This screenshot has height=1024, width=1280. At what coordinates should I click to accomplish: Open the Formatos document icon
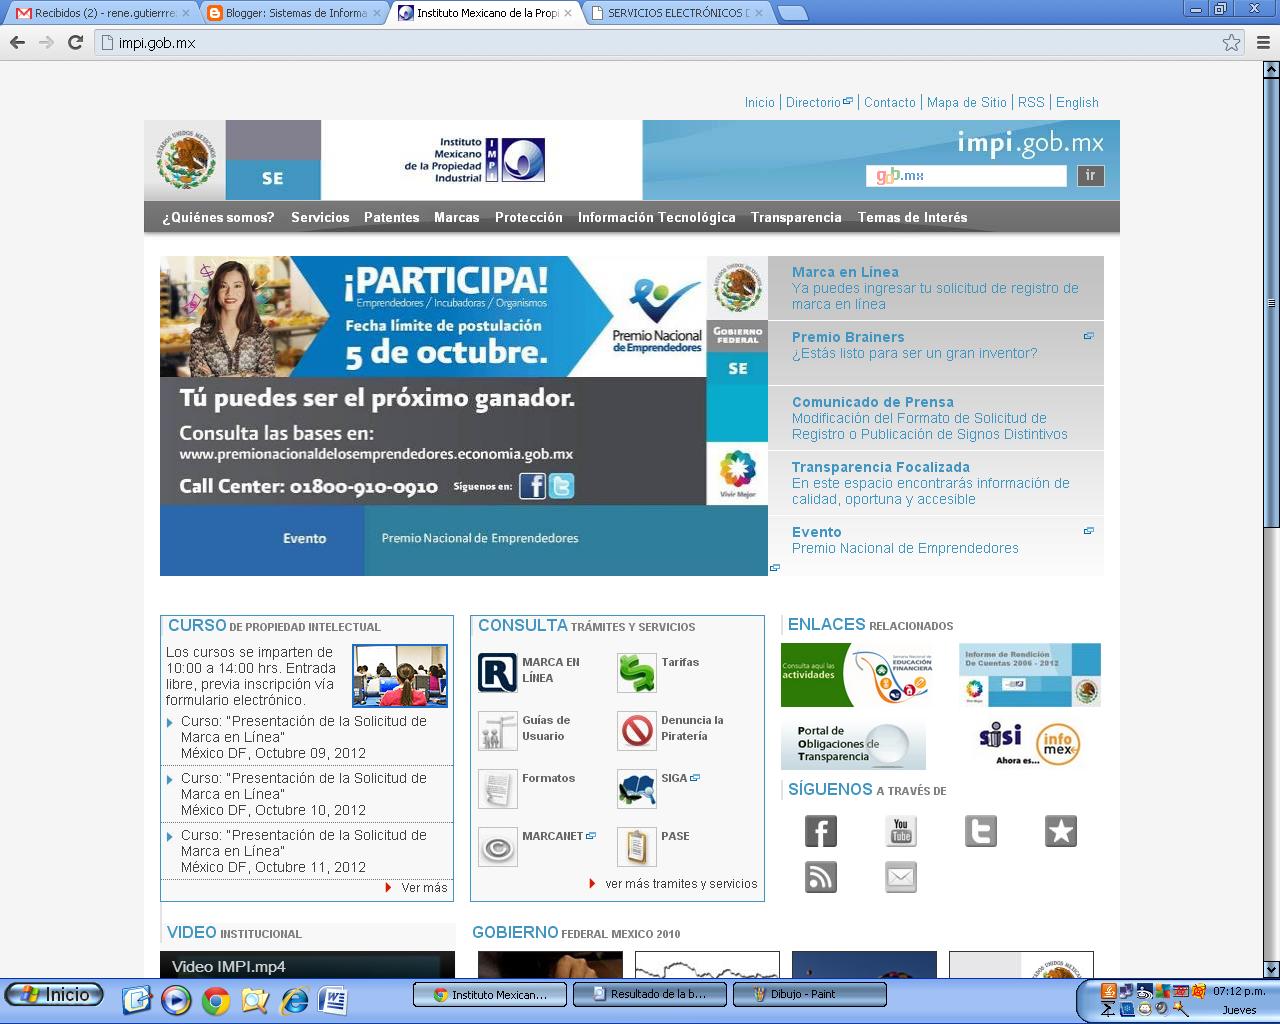(x=497, y=789)
